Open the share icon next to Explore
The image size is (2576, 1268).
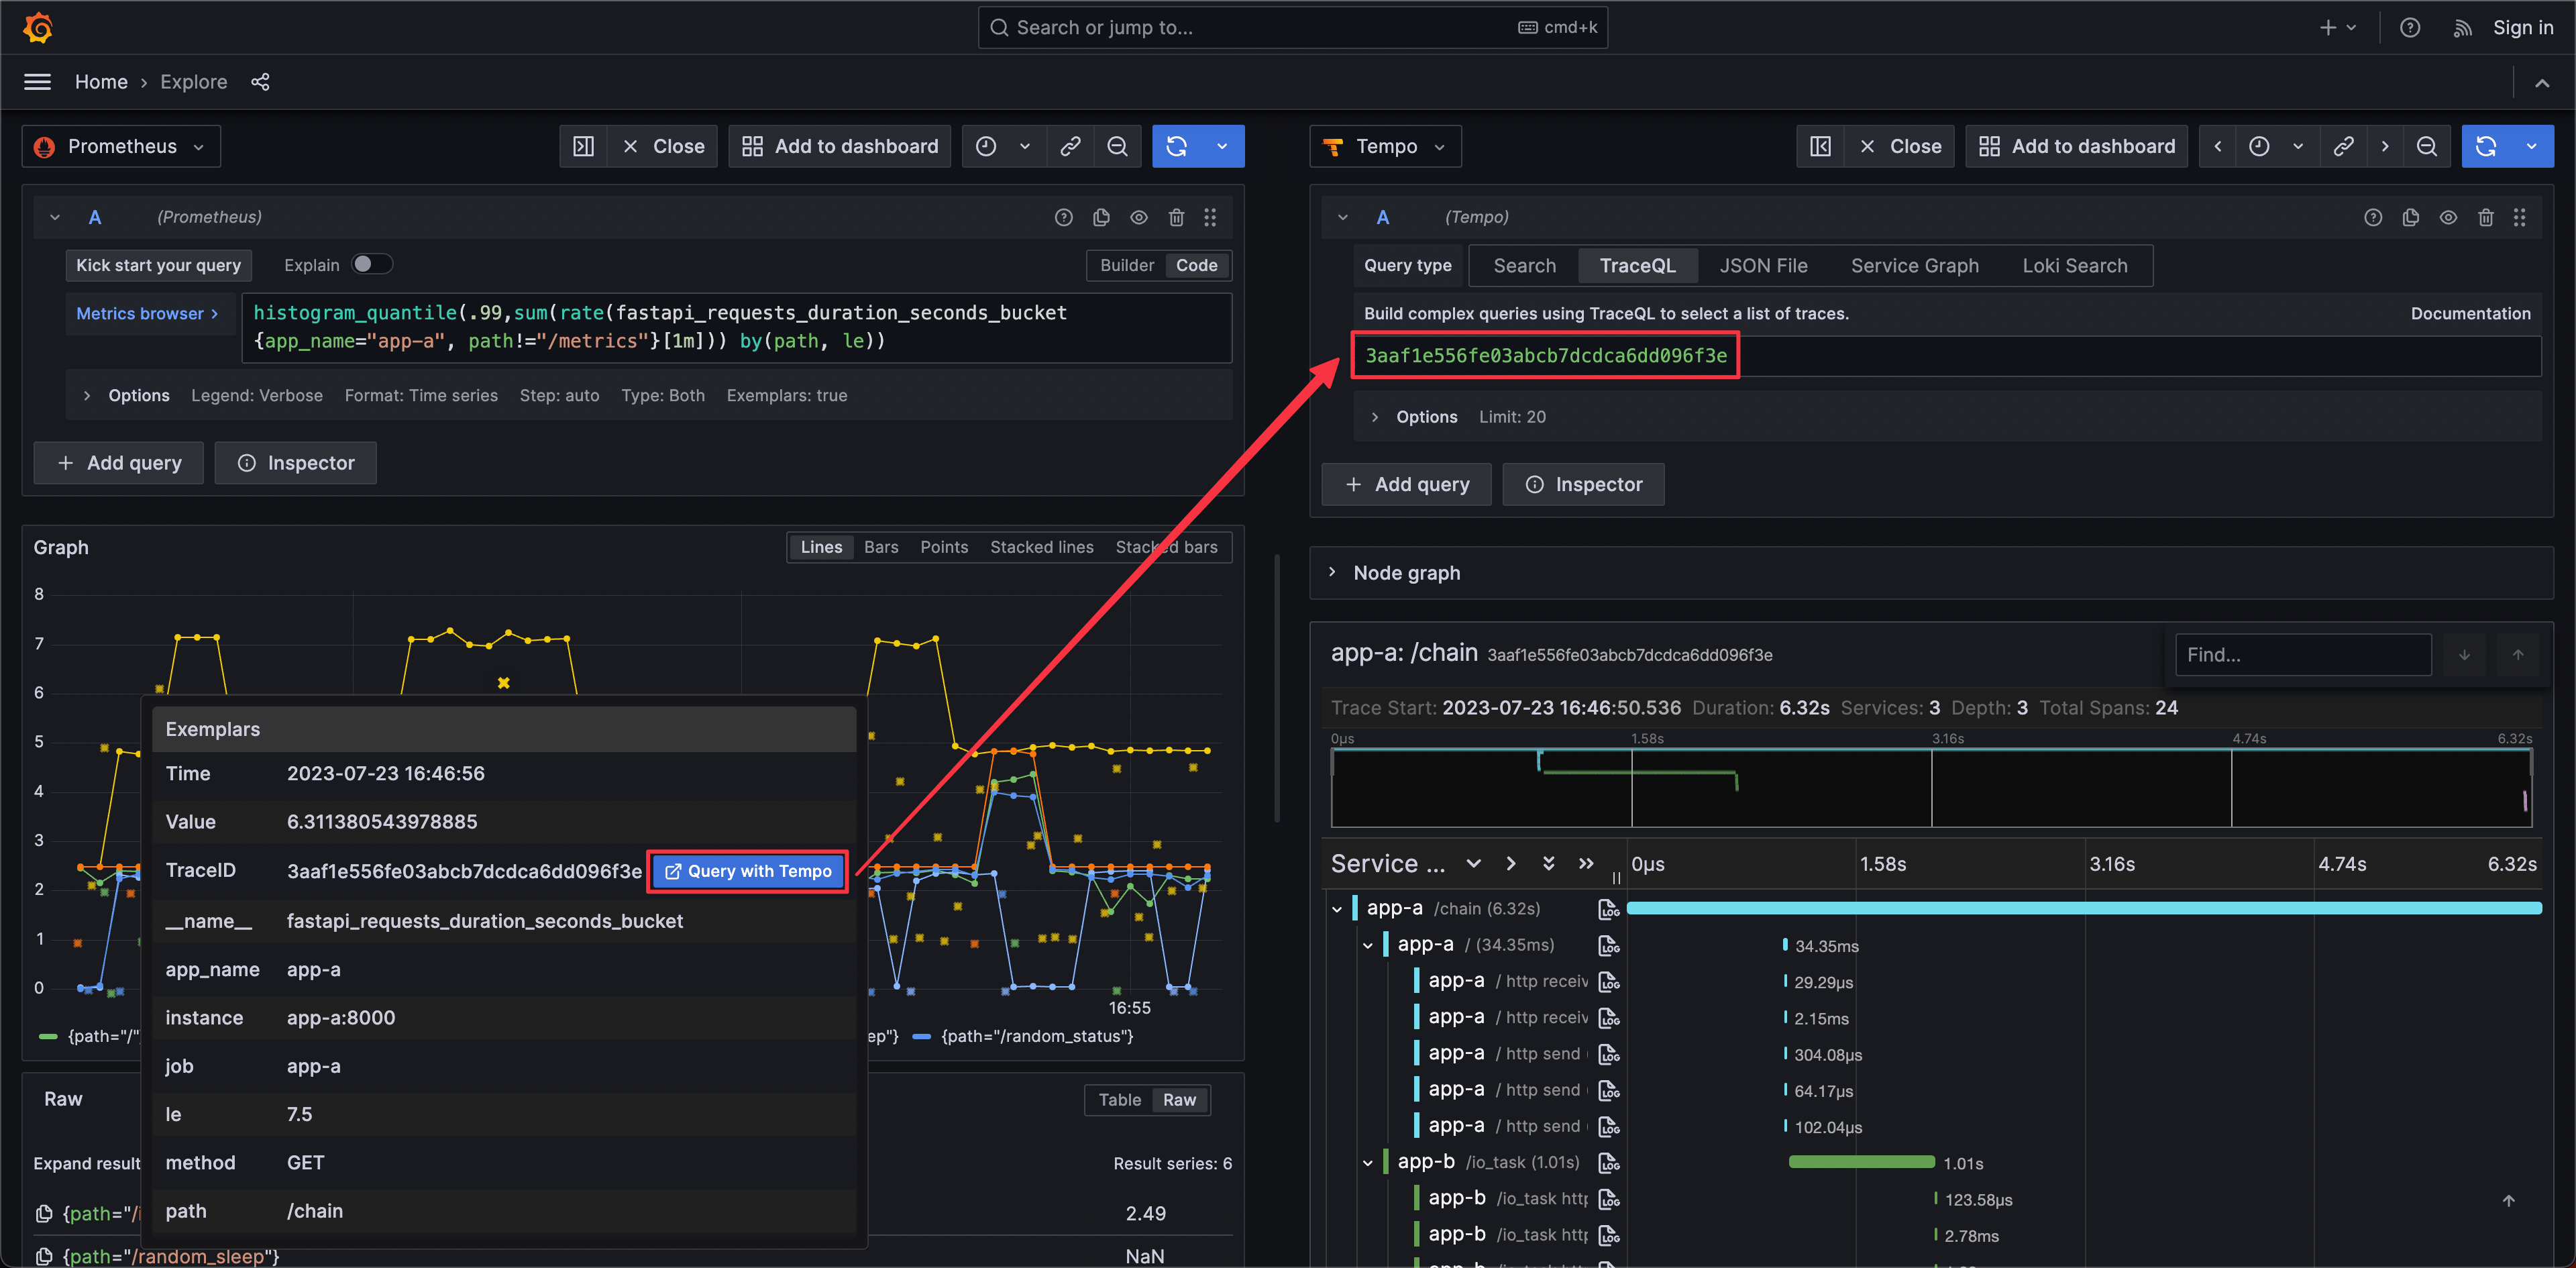(260, 82)
